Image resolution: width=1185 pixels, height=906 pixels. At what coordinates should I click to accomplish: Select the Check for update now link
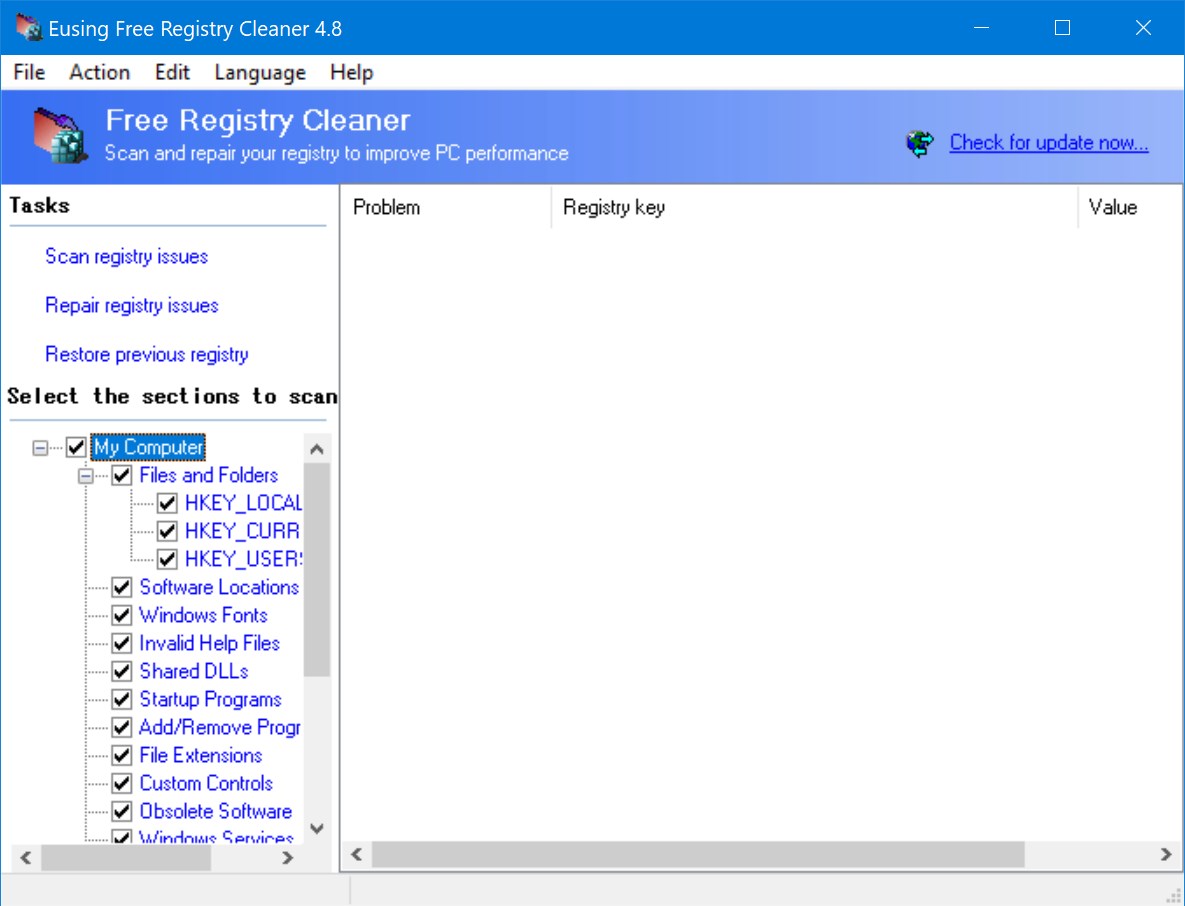[x=1048, y=143]
